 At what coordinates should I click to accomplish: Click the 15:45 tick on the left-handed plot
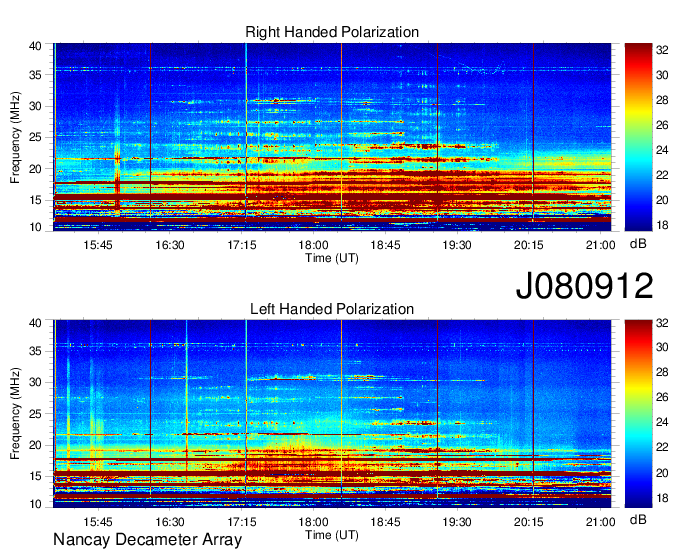(x=98, y=522)
